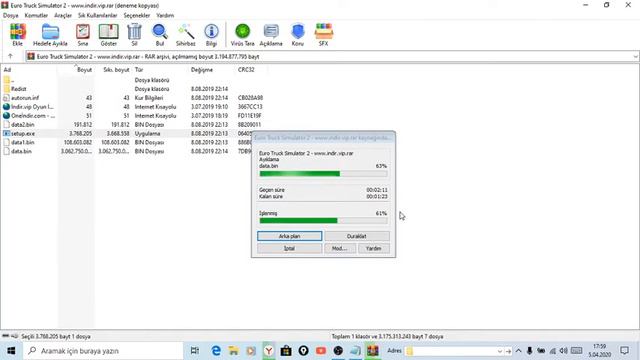Screen dimensions: 640x360
Task: Click the network tray icon
Action: 553,351
